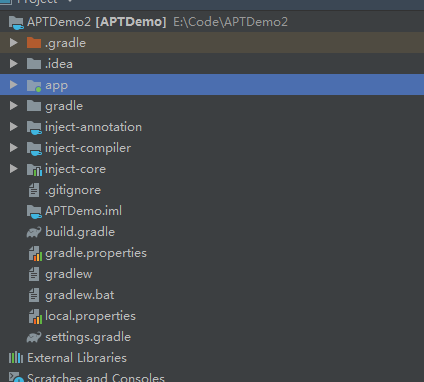Expand the inject-compiler module arrow
424x382 pixels.
tap(14, 148)
